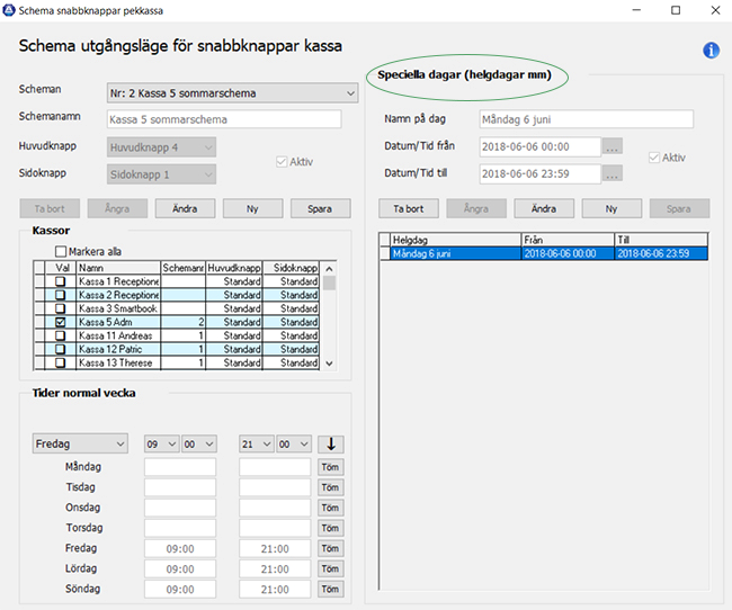The height and width of the screenshot is (610, 732).
Task: Clear Onsdag times with Töm
Action: pyautogui.click(x=331, y=508)
